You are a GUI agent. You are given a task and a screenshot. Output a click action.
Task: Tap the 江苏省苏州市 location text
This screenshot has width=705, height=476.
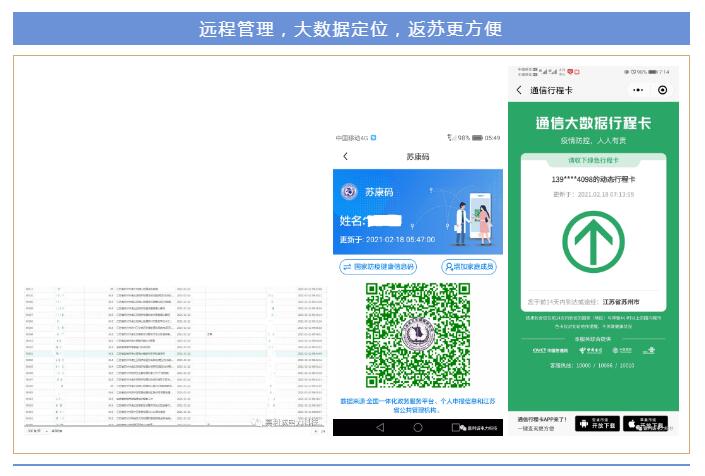click(621, 302)
